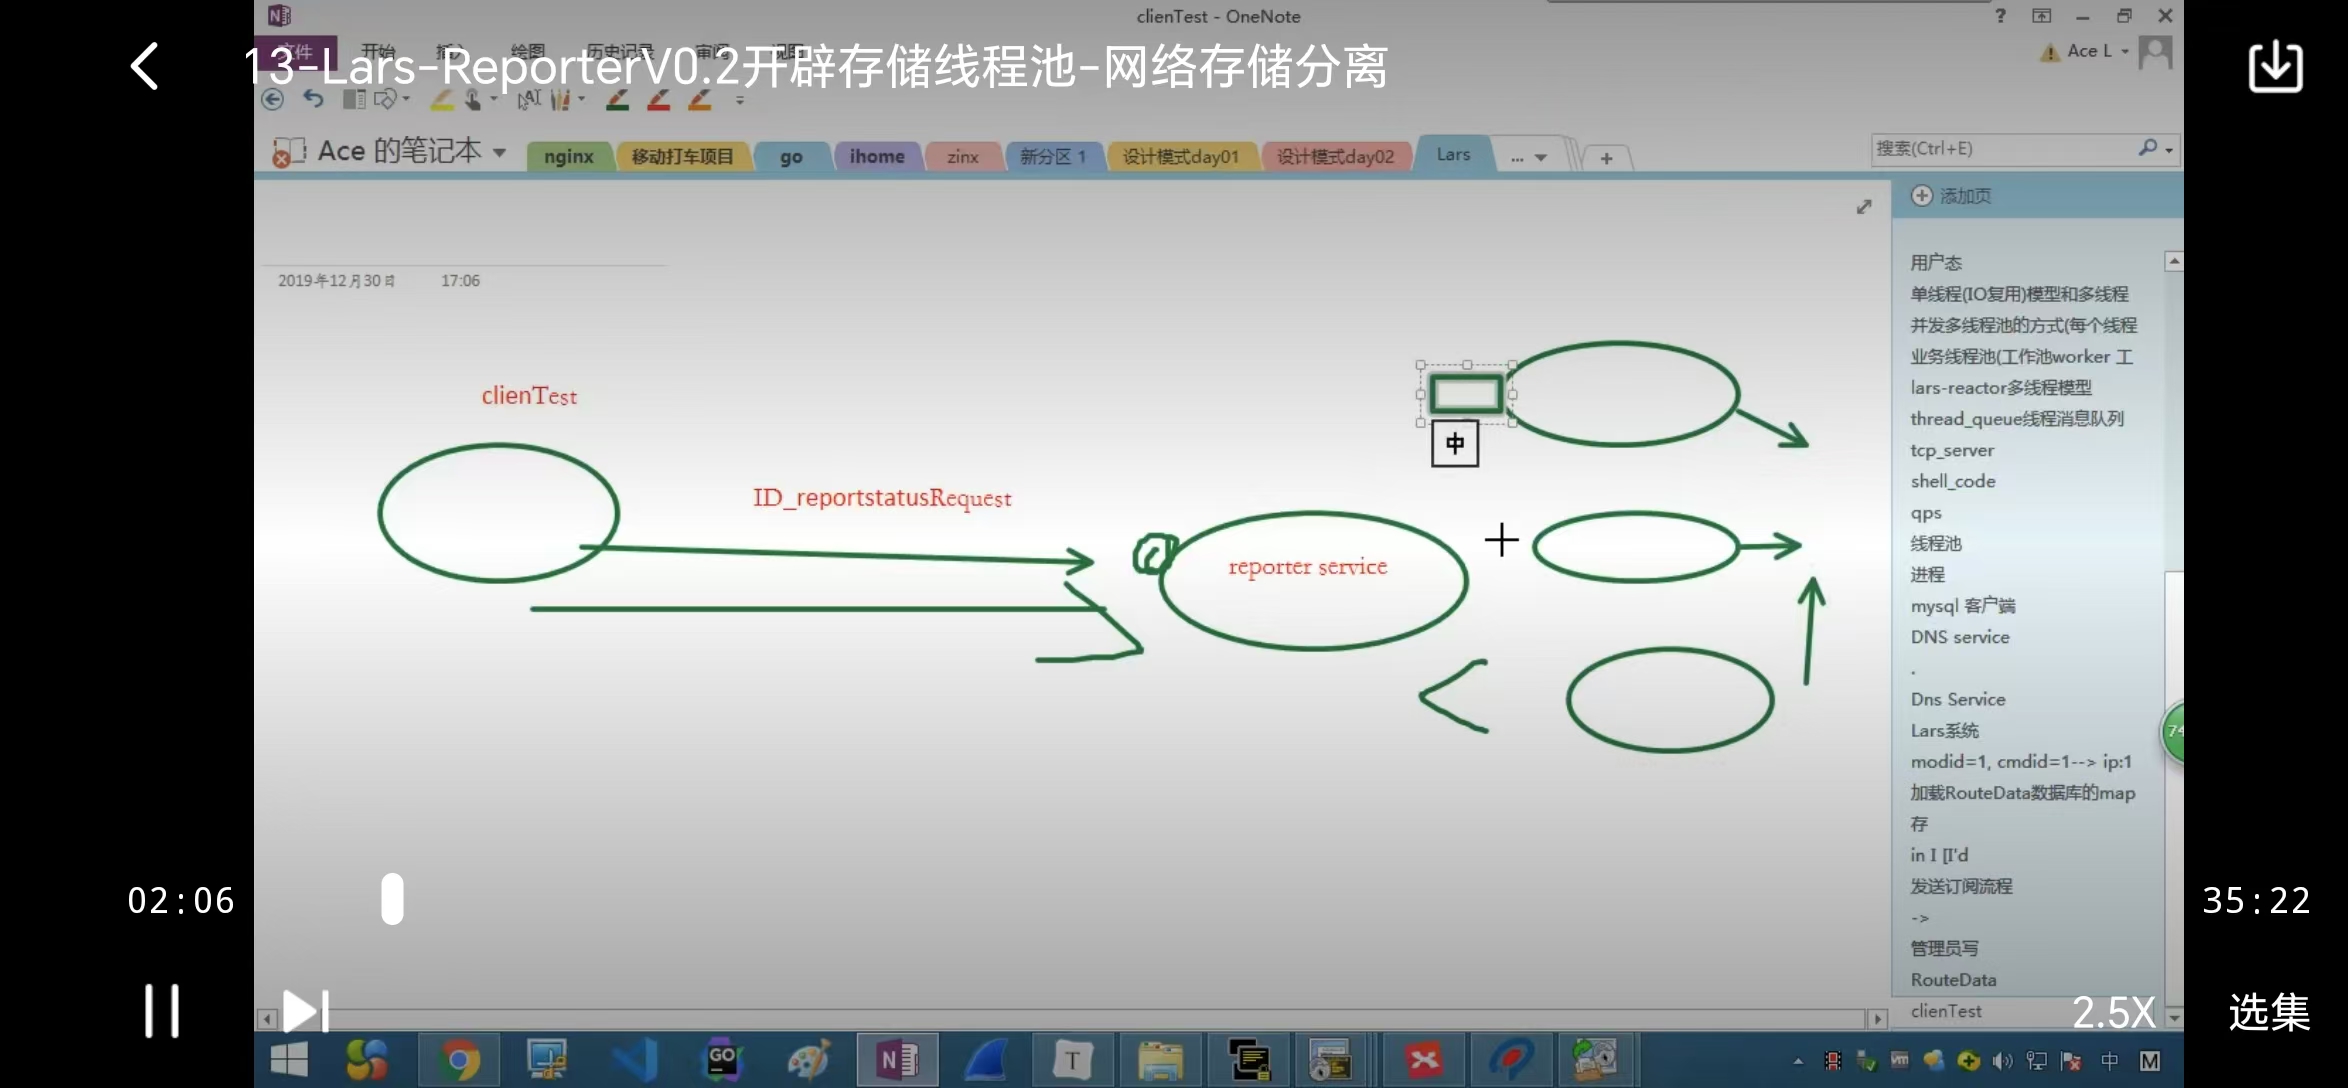2348x1088 pixels.
Task: Expand page to full view arrow
Action: pos(1864,207)
